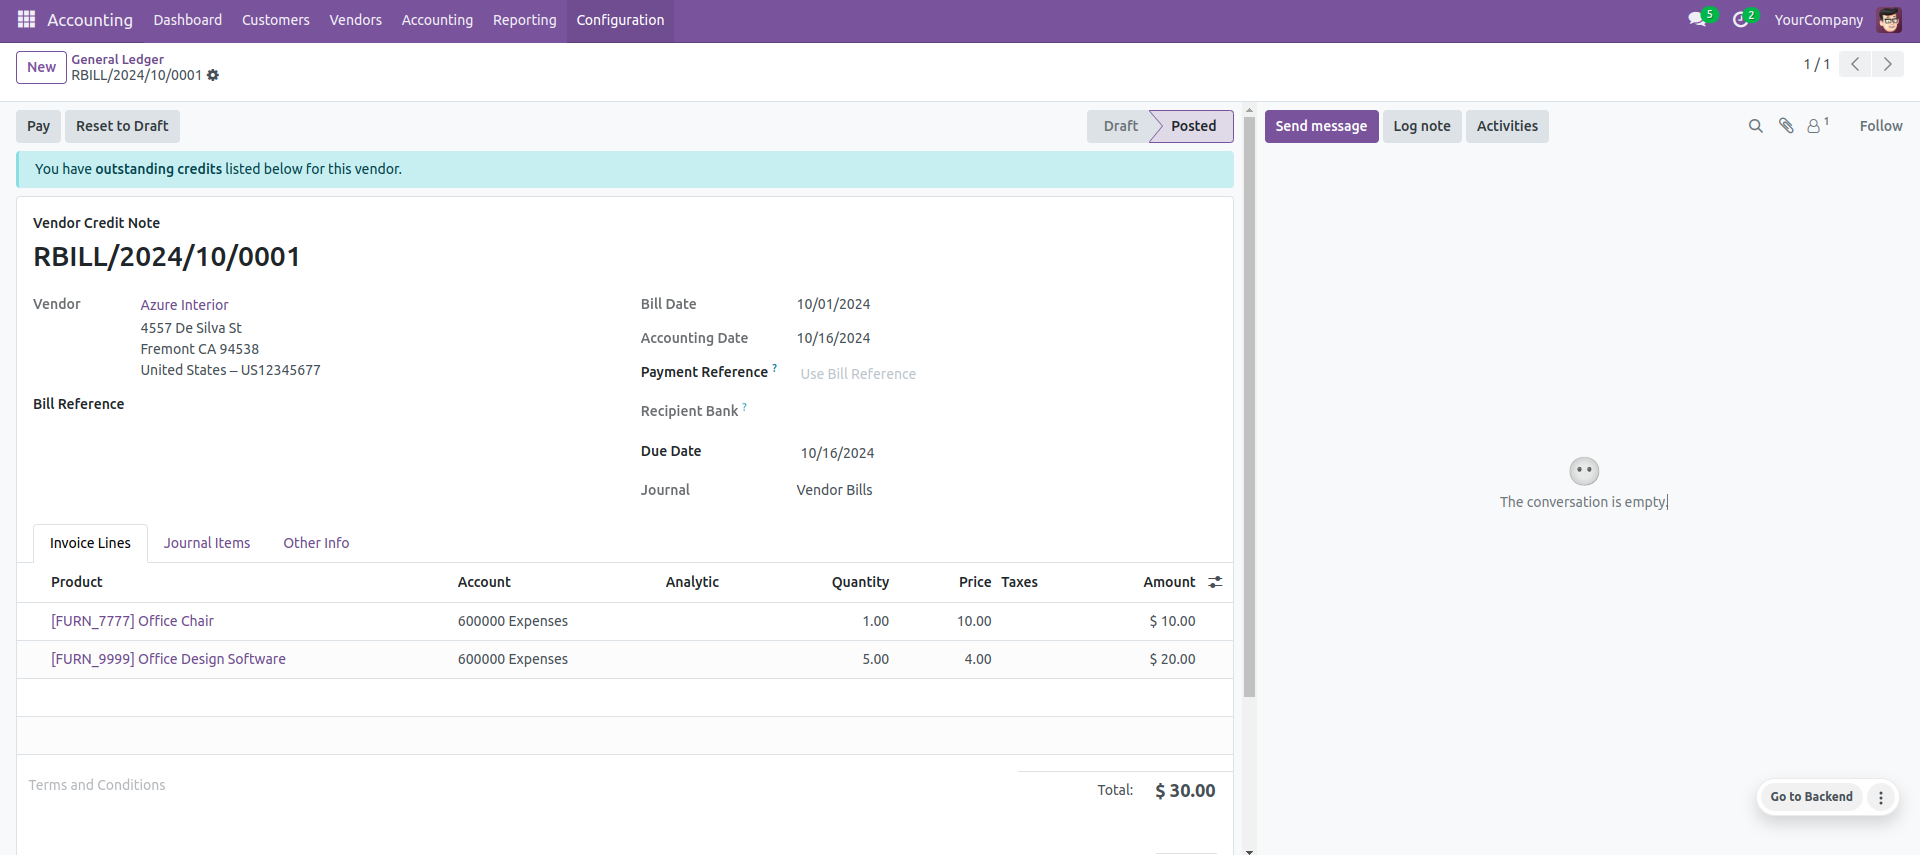Switch to the Other Info tab

316,543
